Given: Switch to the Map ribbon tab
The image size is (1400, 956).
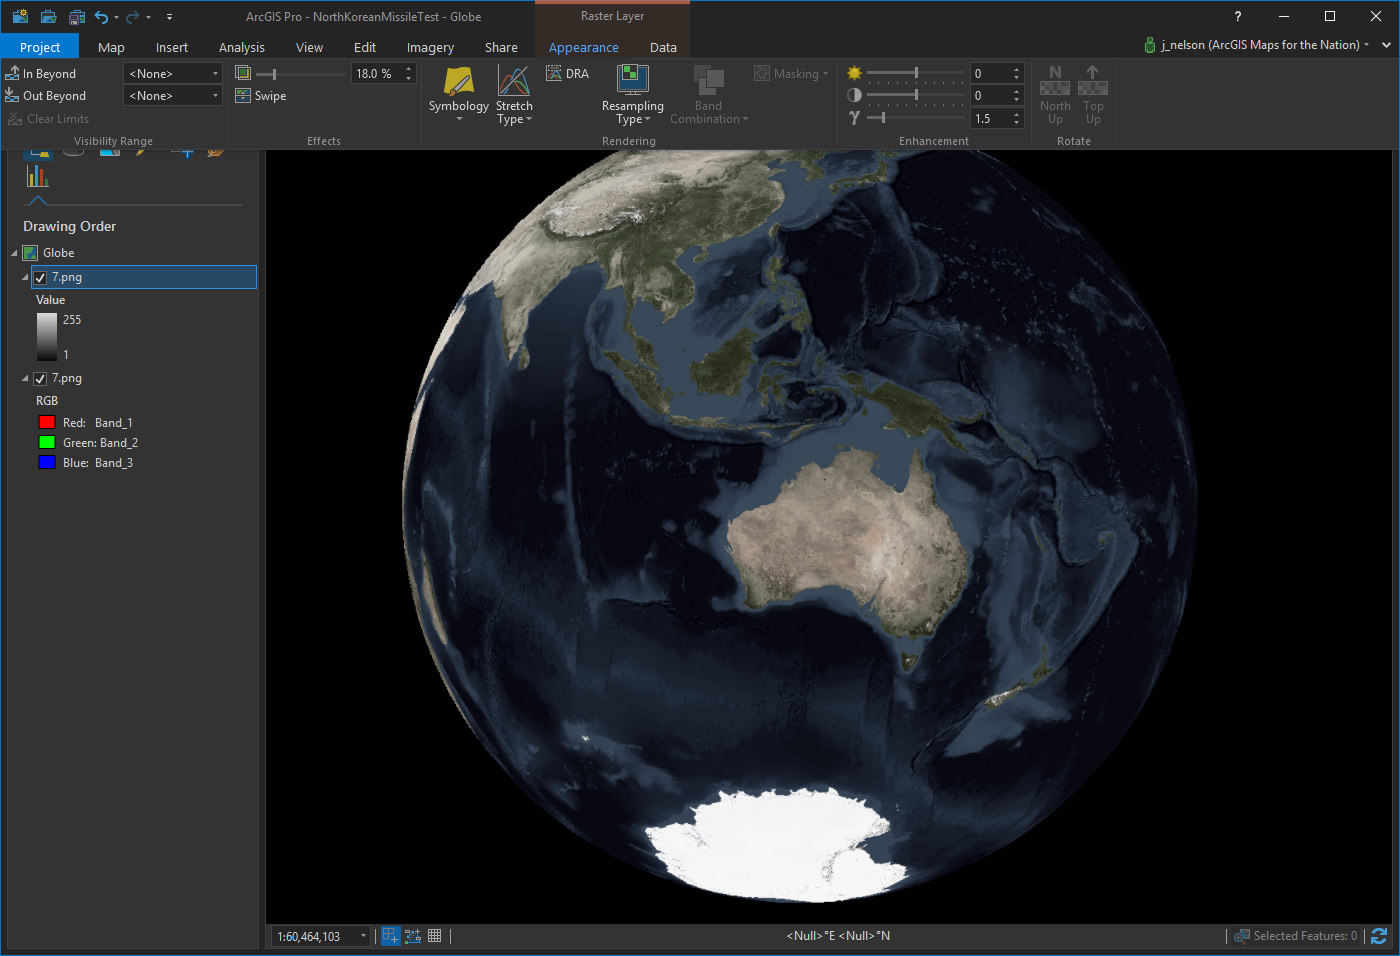Looking at the screenshot, I should point(111,47).
